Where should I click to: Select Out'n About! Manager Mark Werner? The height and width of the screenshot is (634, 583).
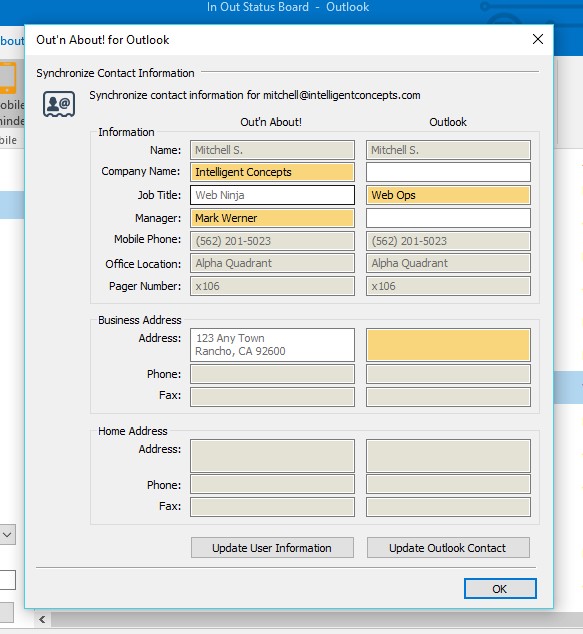point(272,218)
